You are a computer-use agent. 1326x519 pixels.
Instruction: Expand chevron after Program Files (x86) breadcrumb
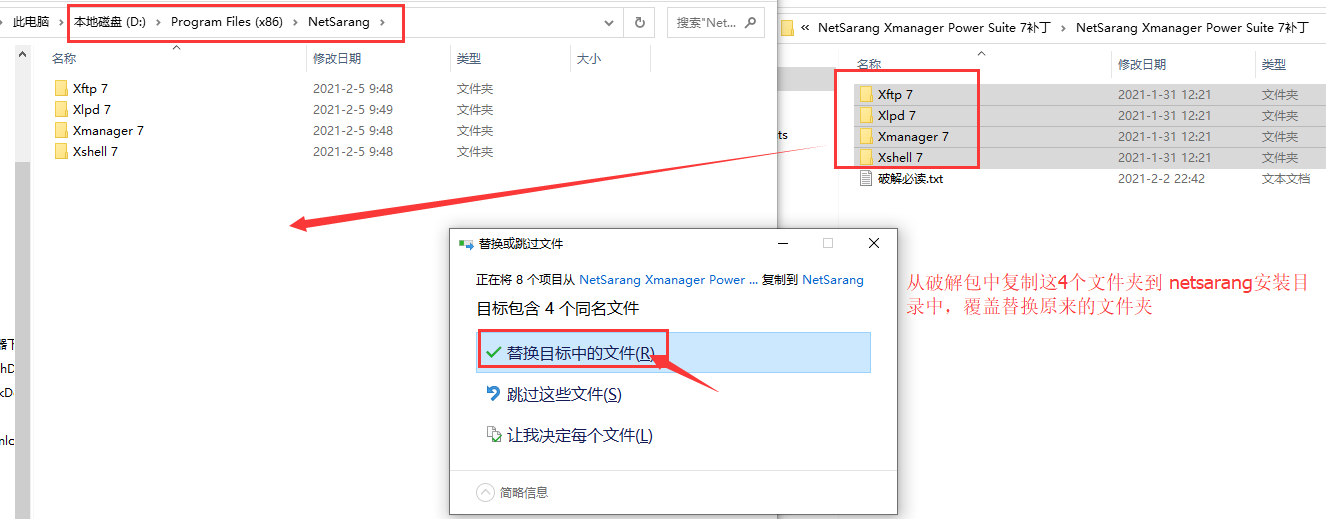tap(294, 22)
